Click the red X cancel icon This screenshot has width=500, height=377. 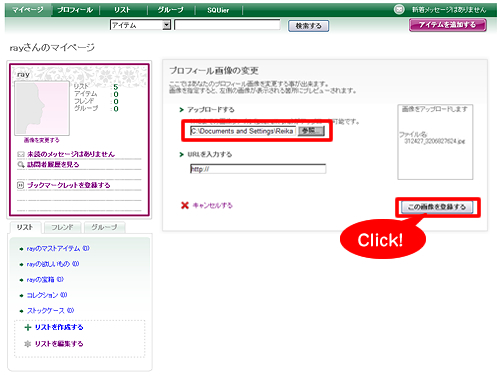(x=185, y=205)
